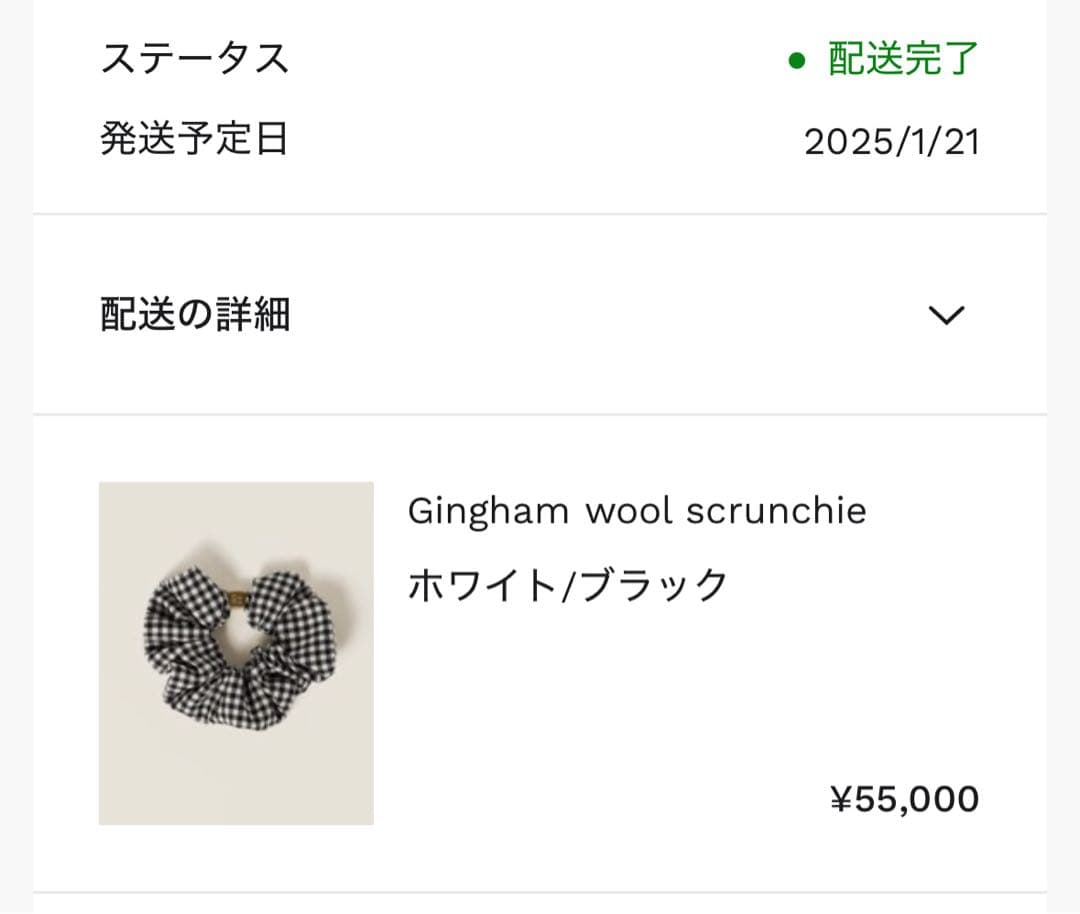The width and height of the screenshot is (1080, 914).
Task: Expand the 配送の詳細 chevron arrow
Action: tap(945, 315)
